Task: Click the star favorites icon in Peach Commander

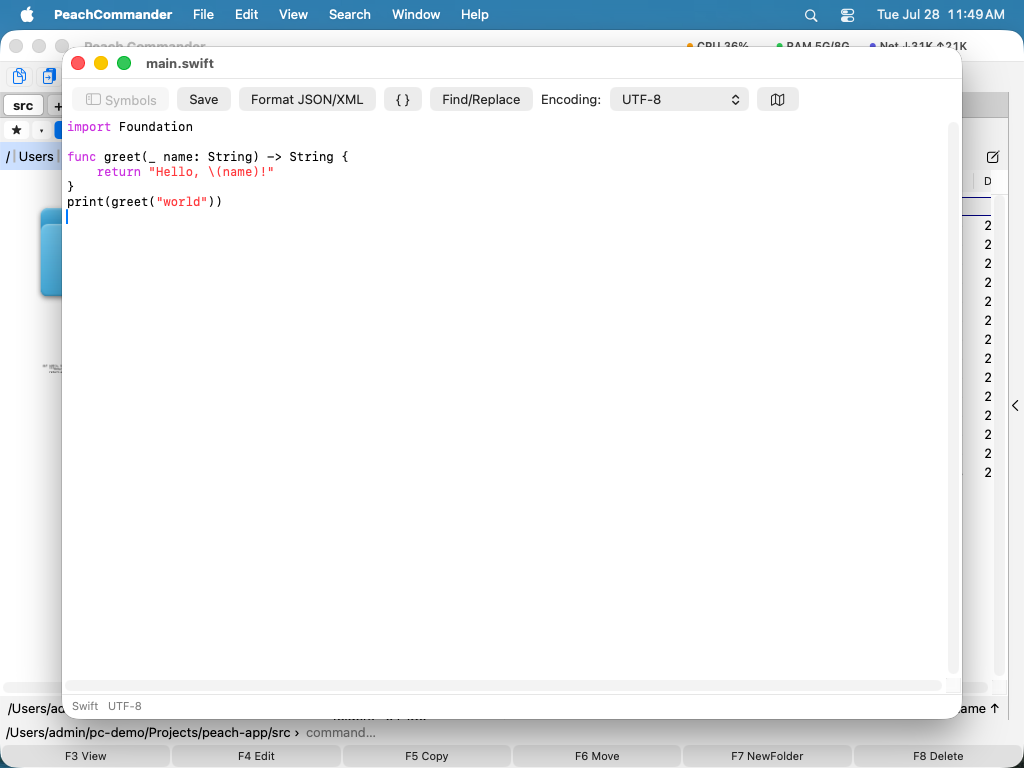Action: coord(16,130)
